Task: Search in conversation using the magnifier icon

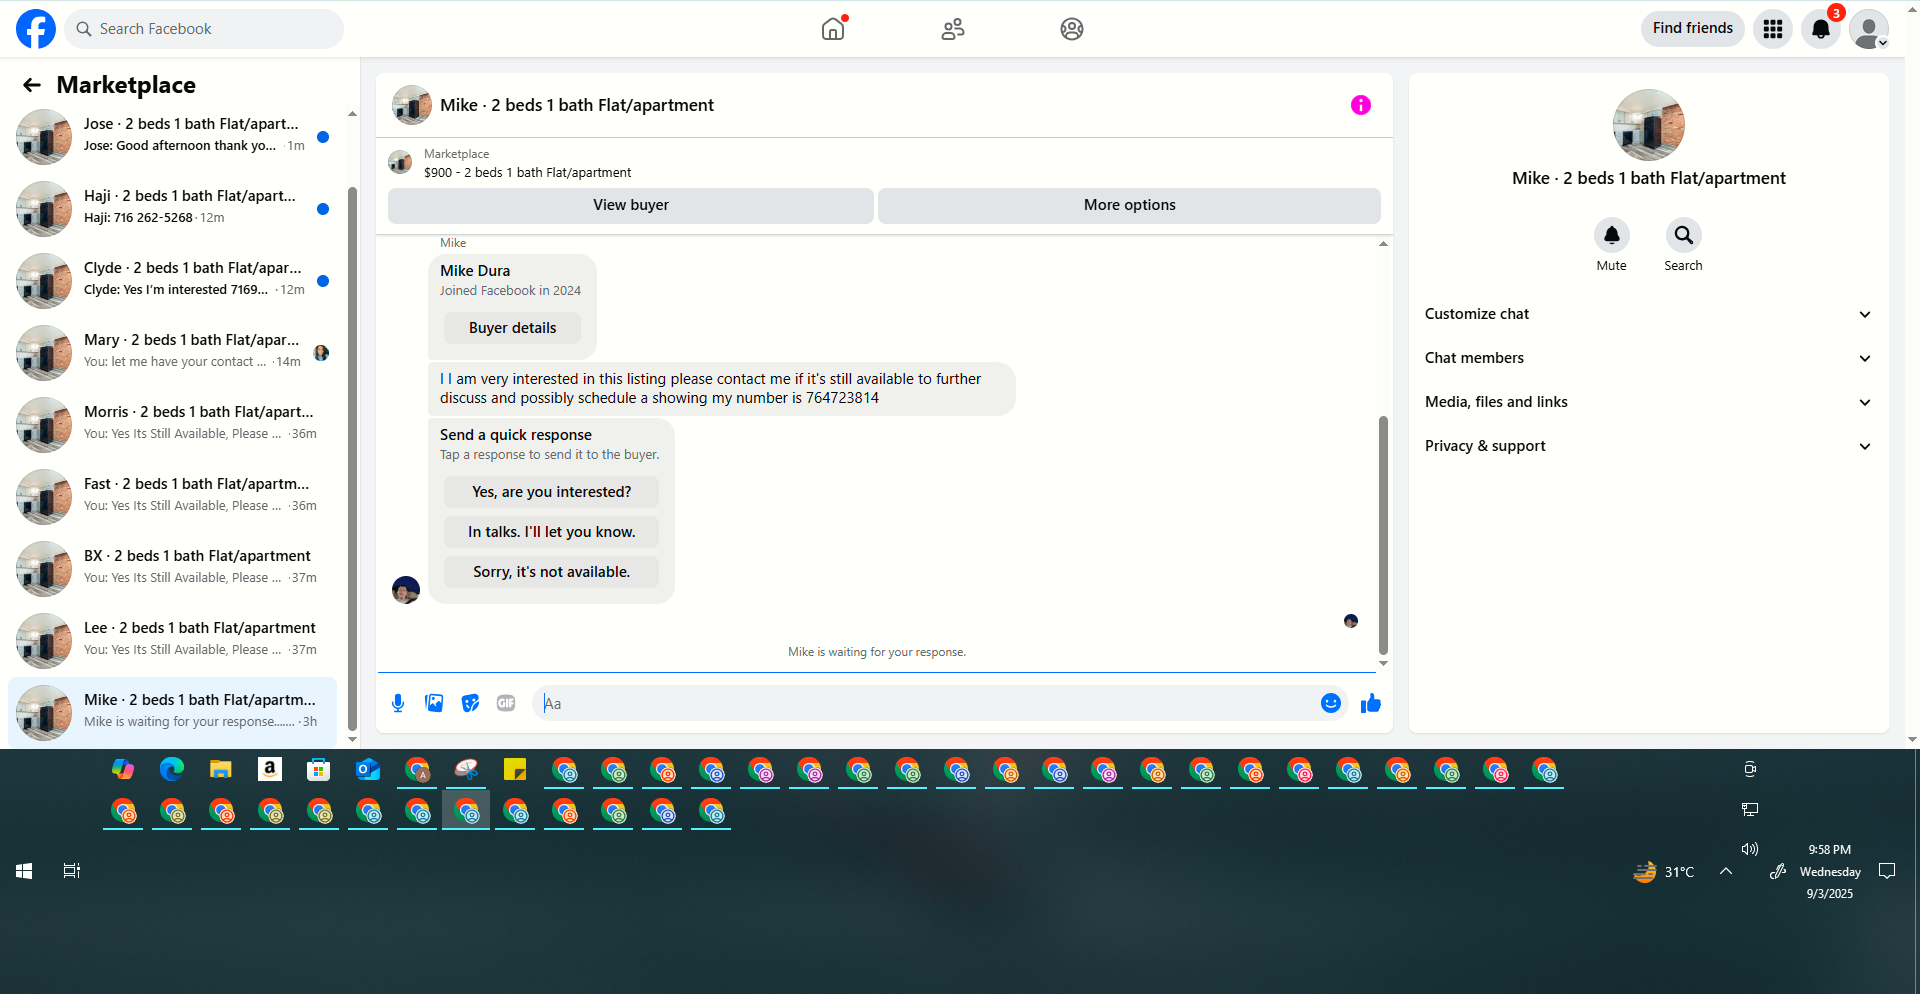Action: pos(1684,235)
